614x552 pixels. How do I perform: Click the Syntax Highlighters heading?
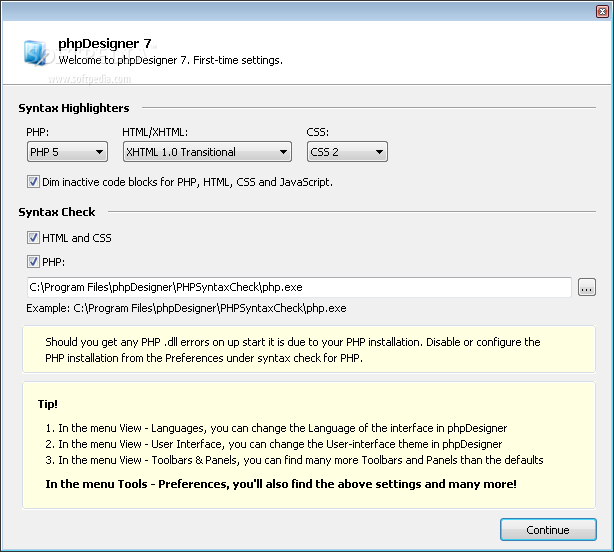[x=74, y=108]
